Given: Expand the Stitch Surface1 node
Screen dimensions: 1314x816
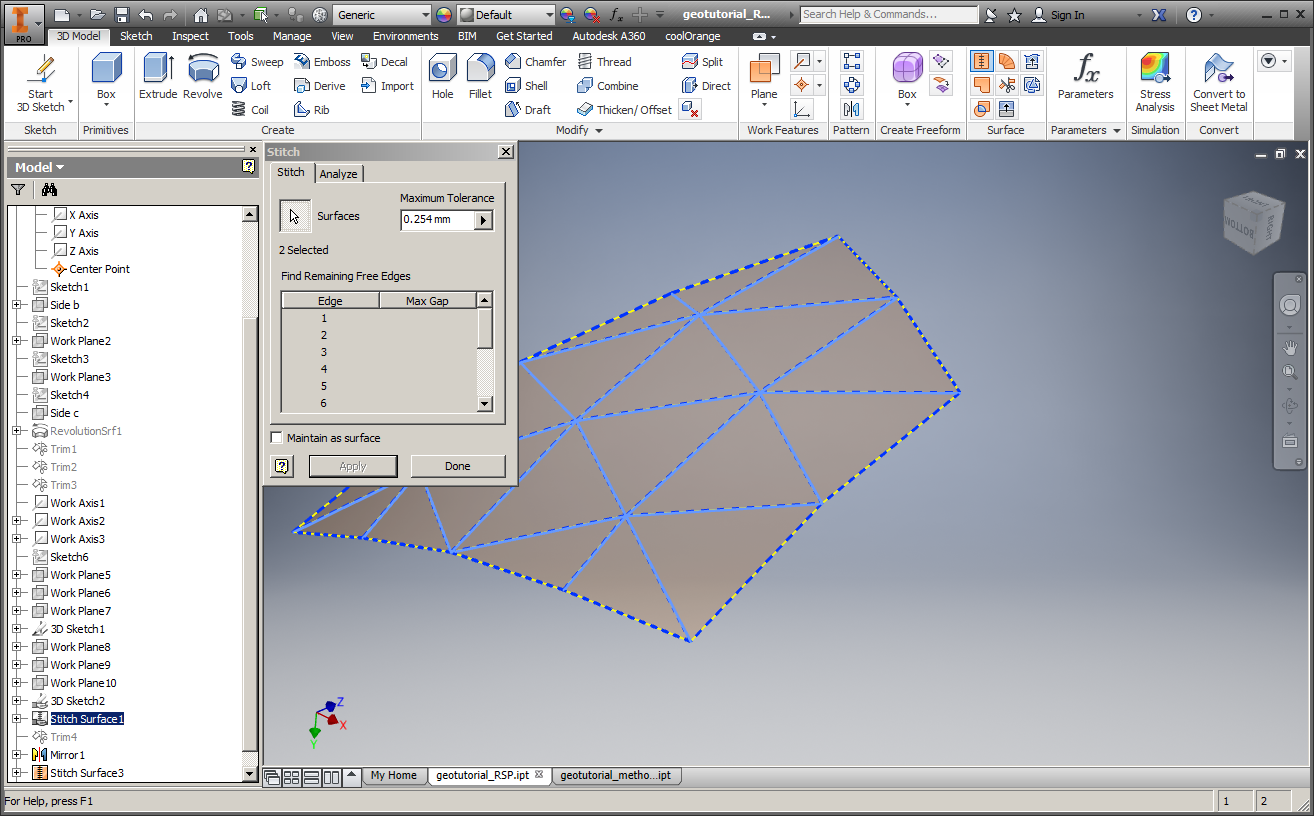Looking at the screenshot, I should pyautogui.click(x=16, y=719).
